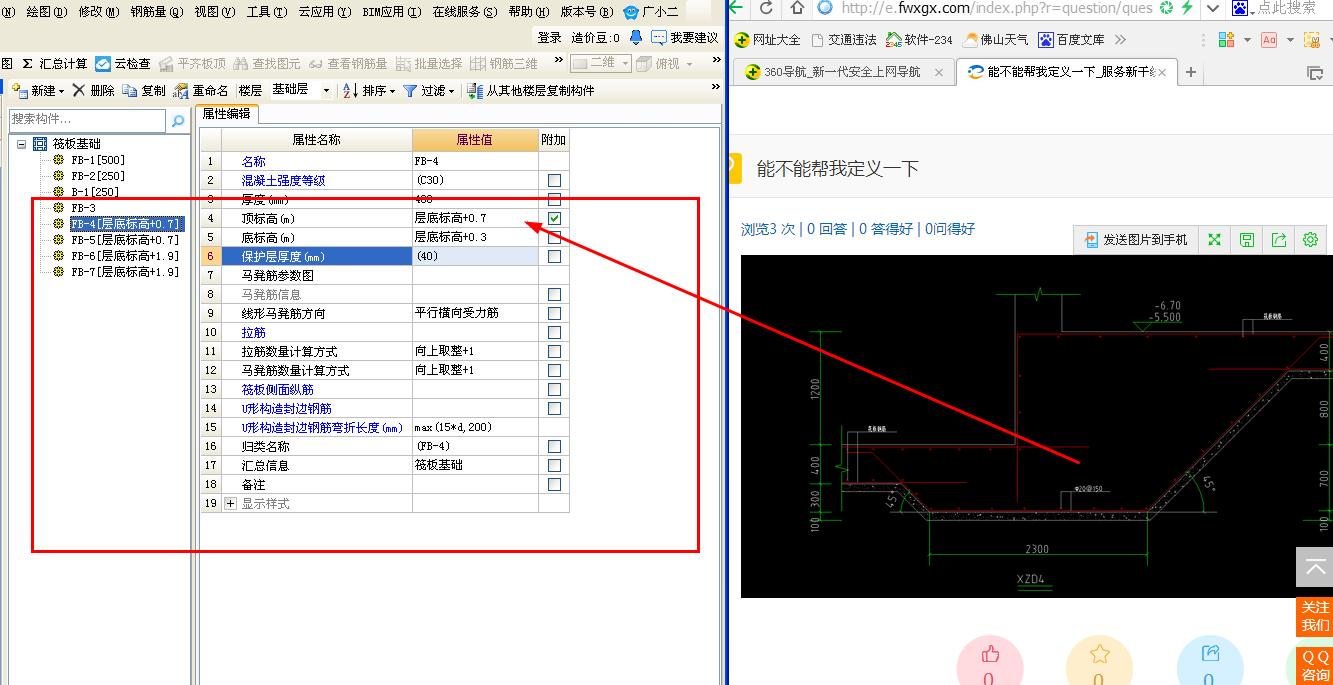The width and height of the screenshot is (1333, 685).
Task: Click the notification bell icon
Action: pyautogui.click(x=635, y=38)
